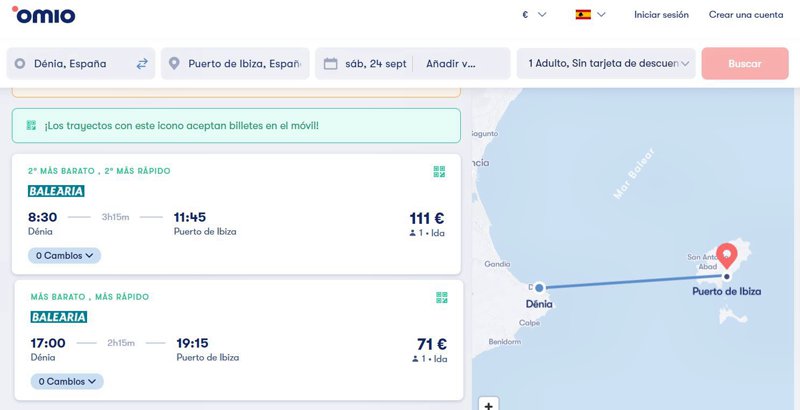This screenshot has height=410, width=800.
Task: Expand the passengers and discount card dropdown
Action: 610,64
